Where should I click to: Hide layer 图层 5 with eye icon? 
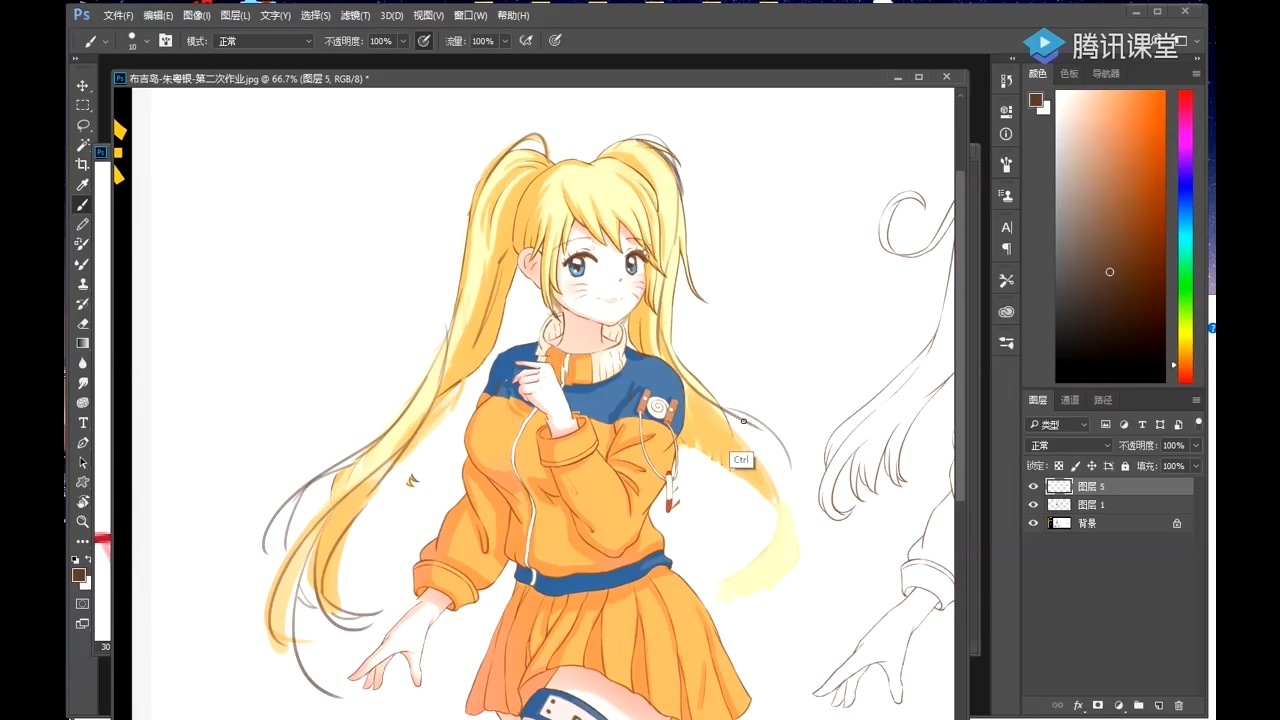click(x=1033, y=487)
